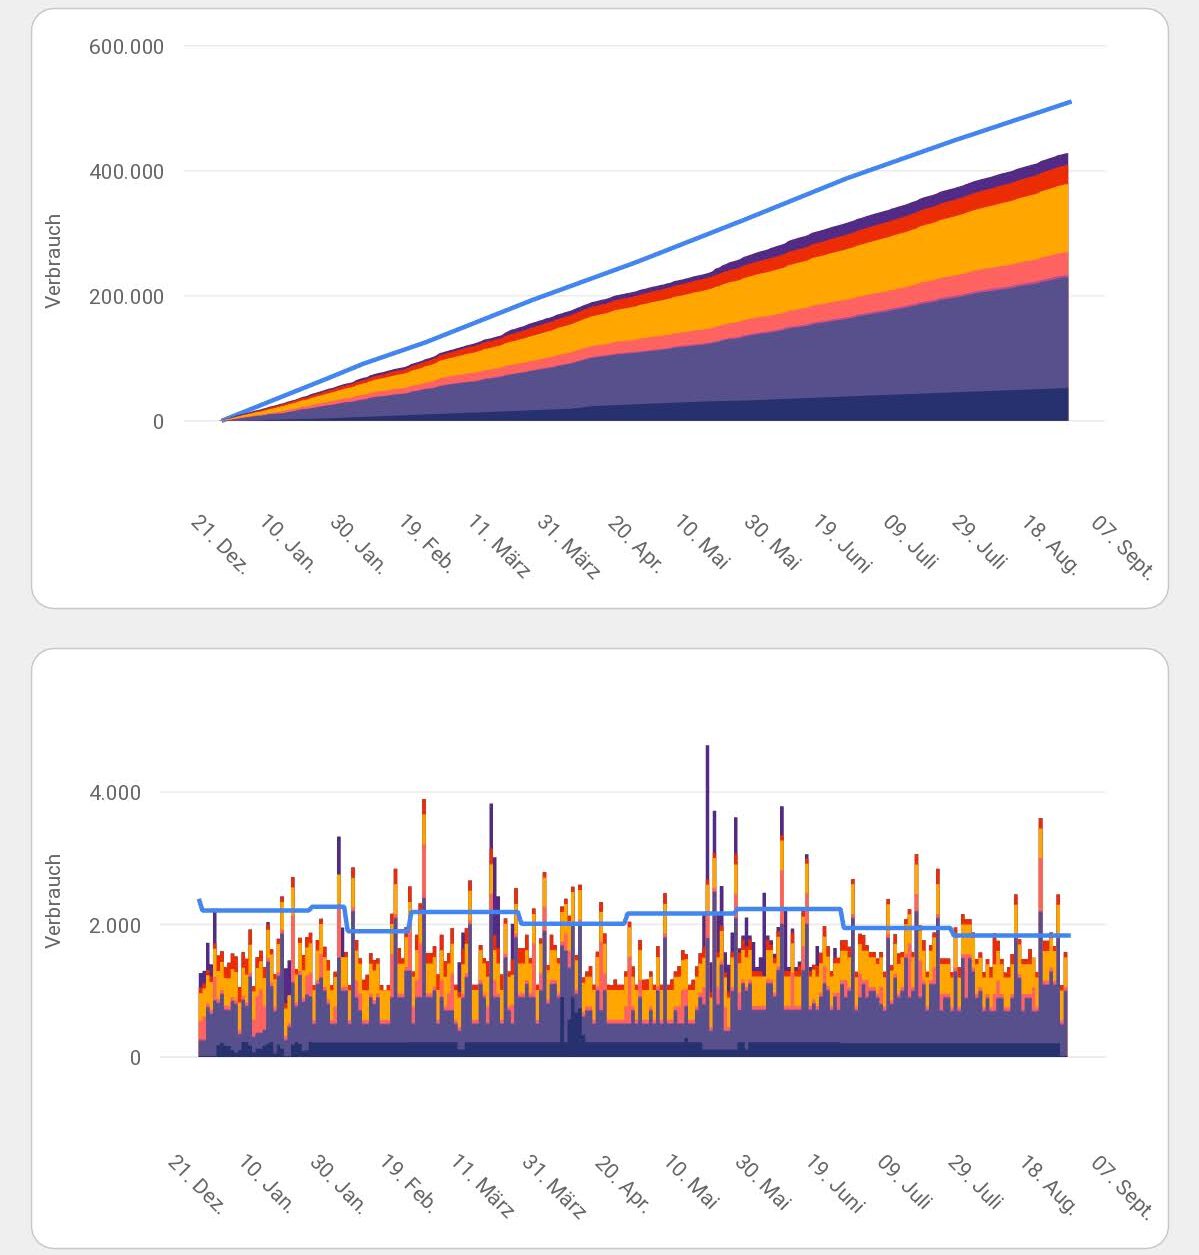The width and height of the screenshot is (1199, 1255).
Task: Click the Verbrauch axis title of the top chart
Action: [54, 261]
